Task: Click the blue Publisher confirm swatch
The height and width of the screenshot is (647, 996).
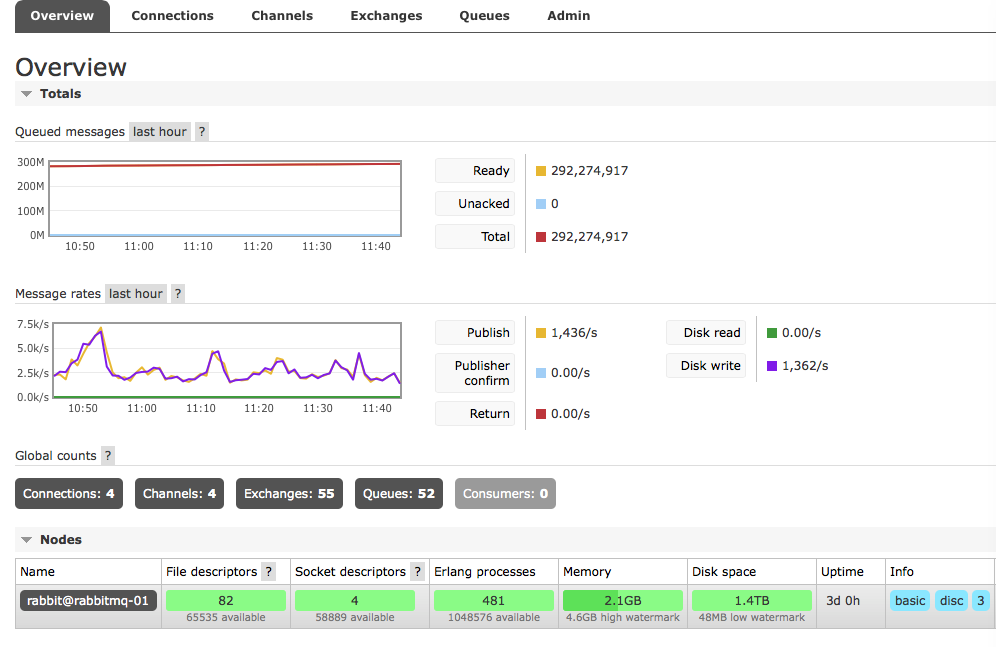Action: pyautogui.click(x=541, y=373)
